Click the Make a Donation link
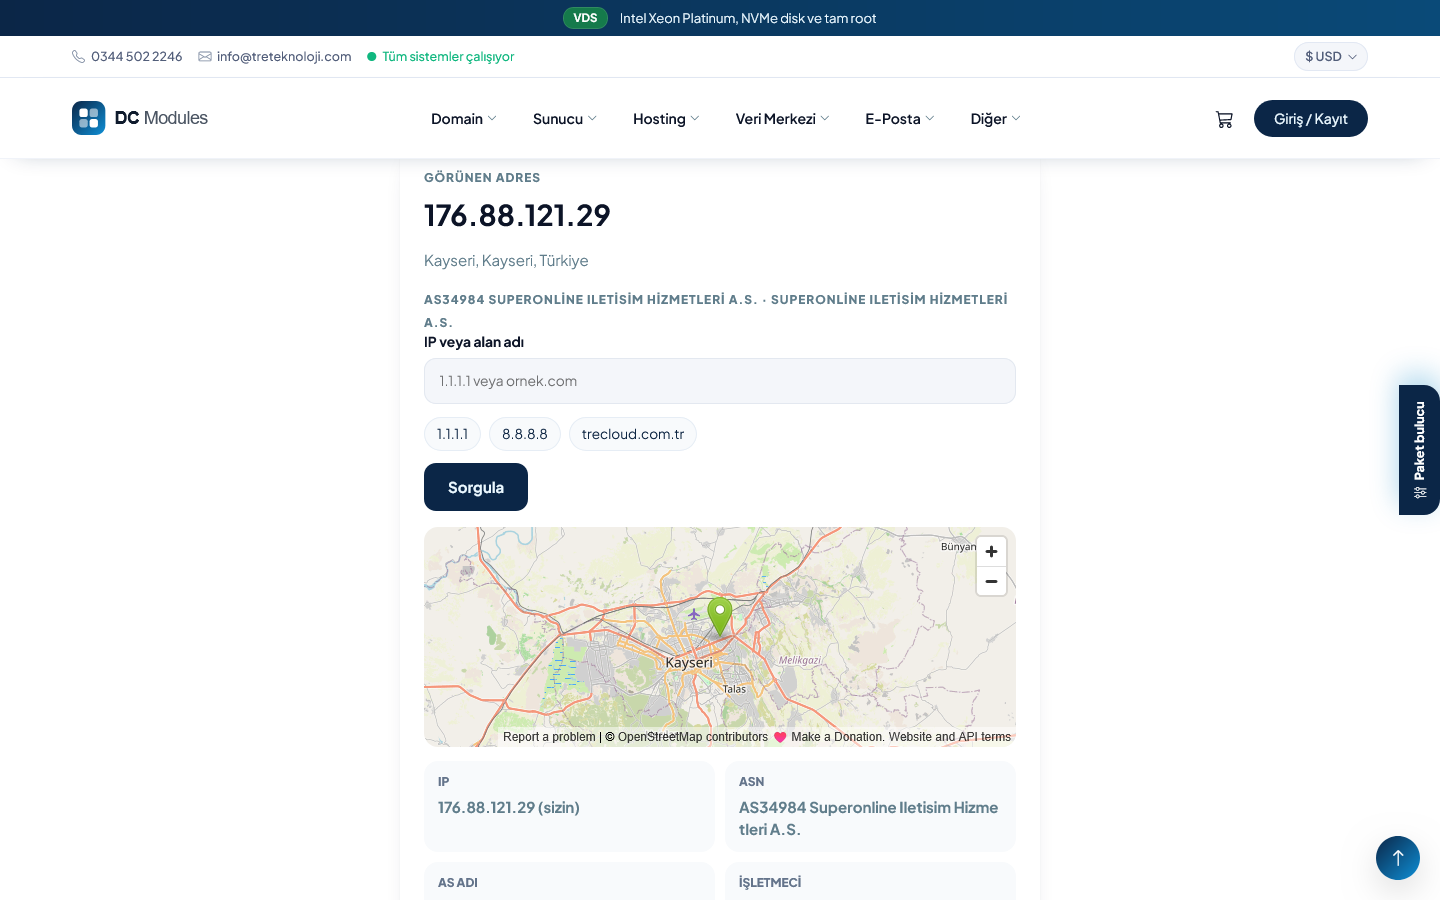 click(837, 737)
